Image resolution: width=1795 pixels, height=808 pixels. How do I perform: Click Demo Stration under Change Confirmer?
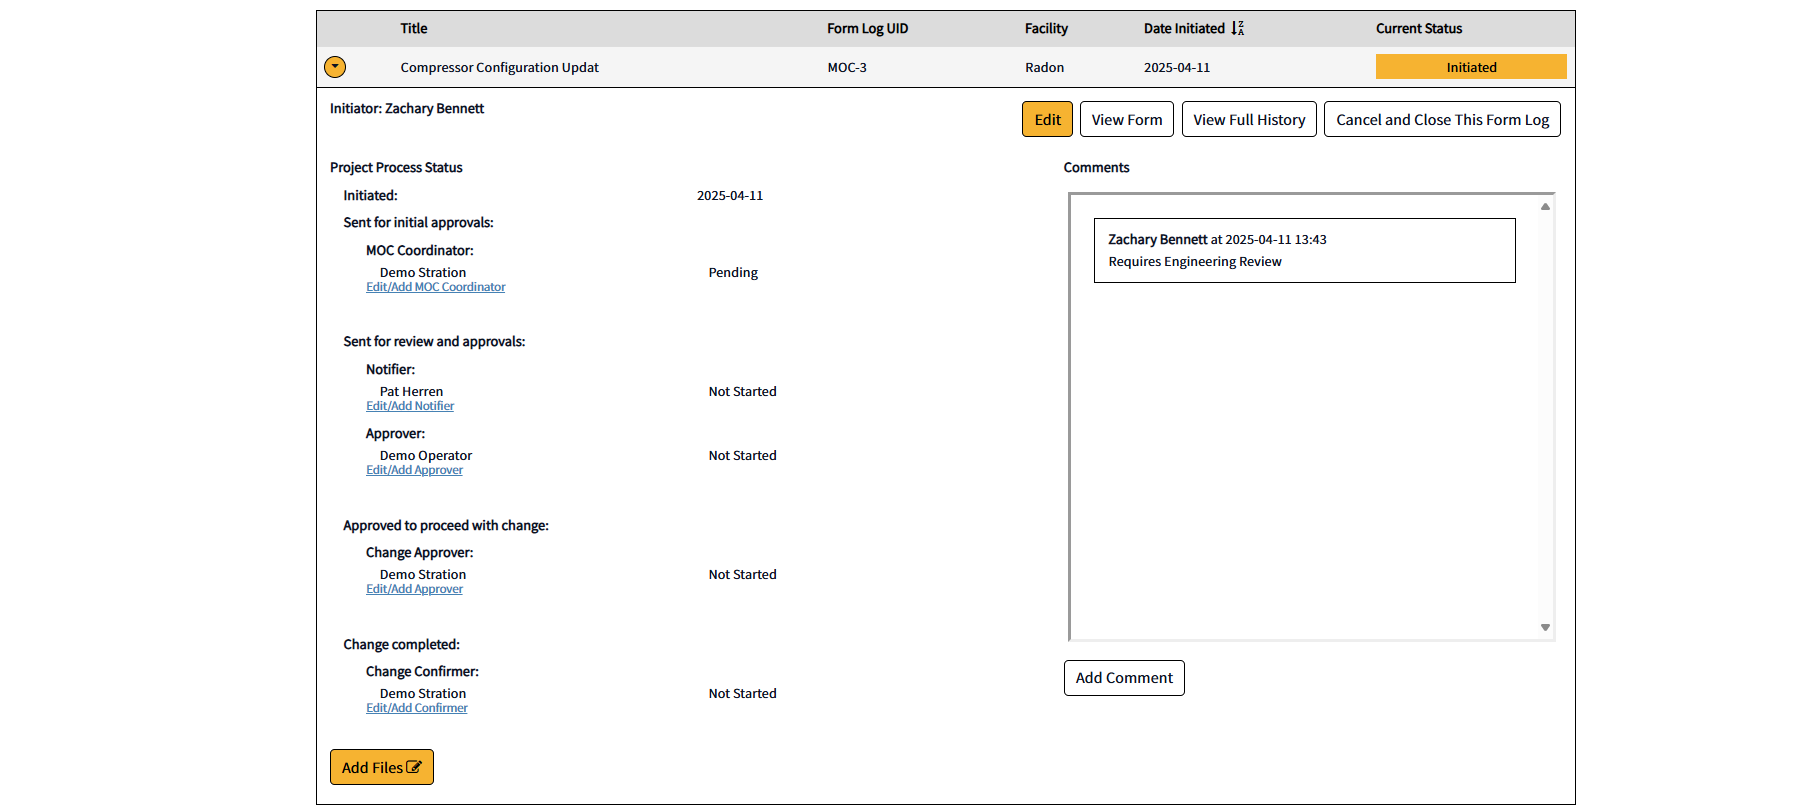[422, 693]
